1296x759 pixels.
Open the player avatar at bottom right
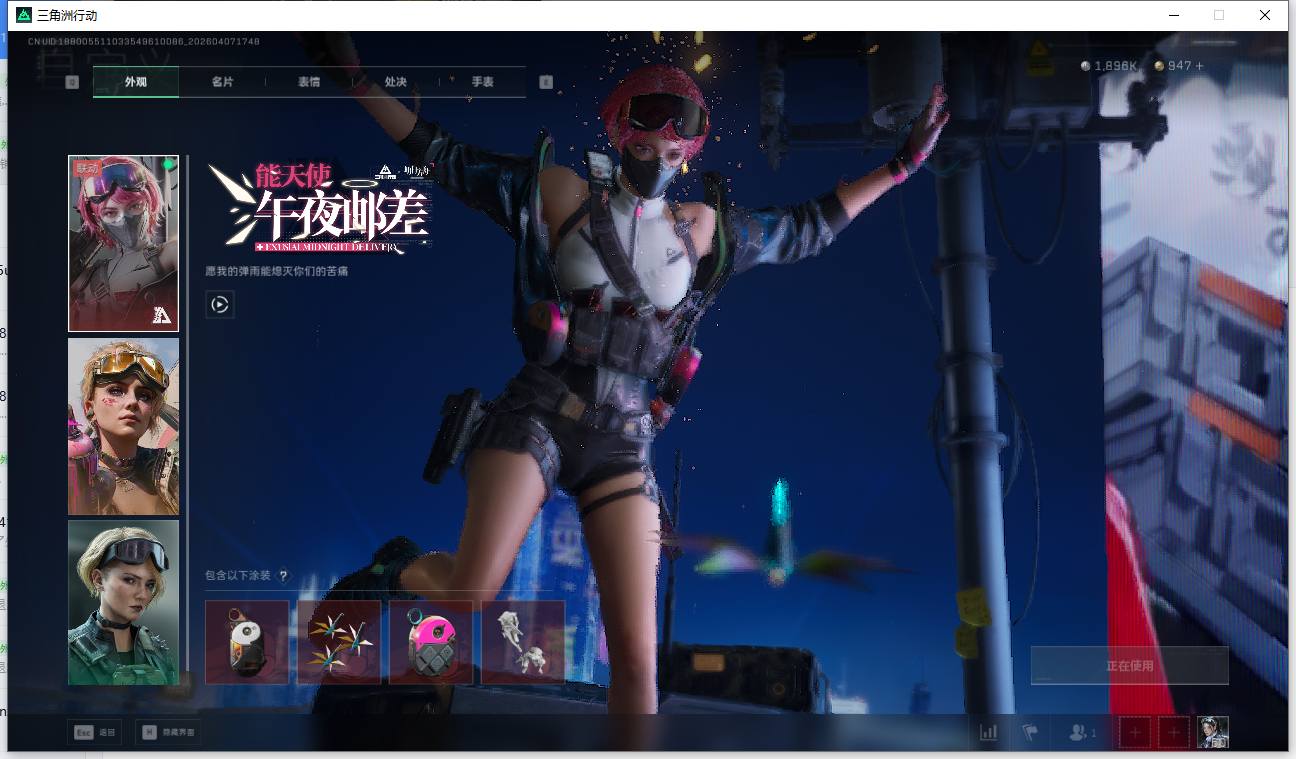(x=1213, y=733)
